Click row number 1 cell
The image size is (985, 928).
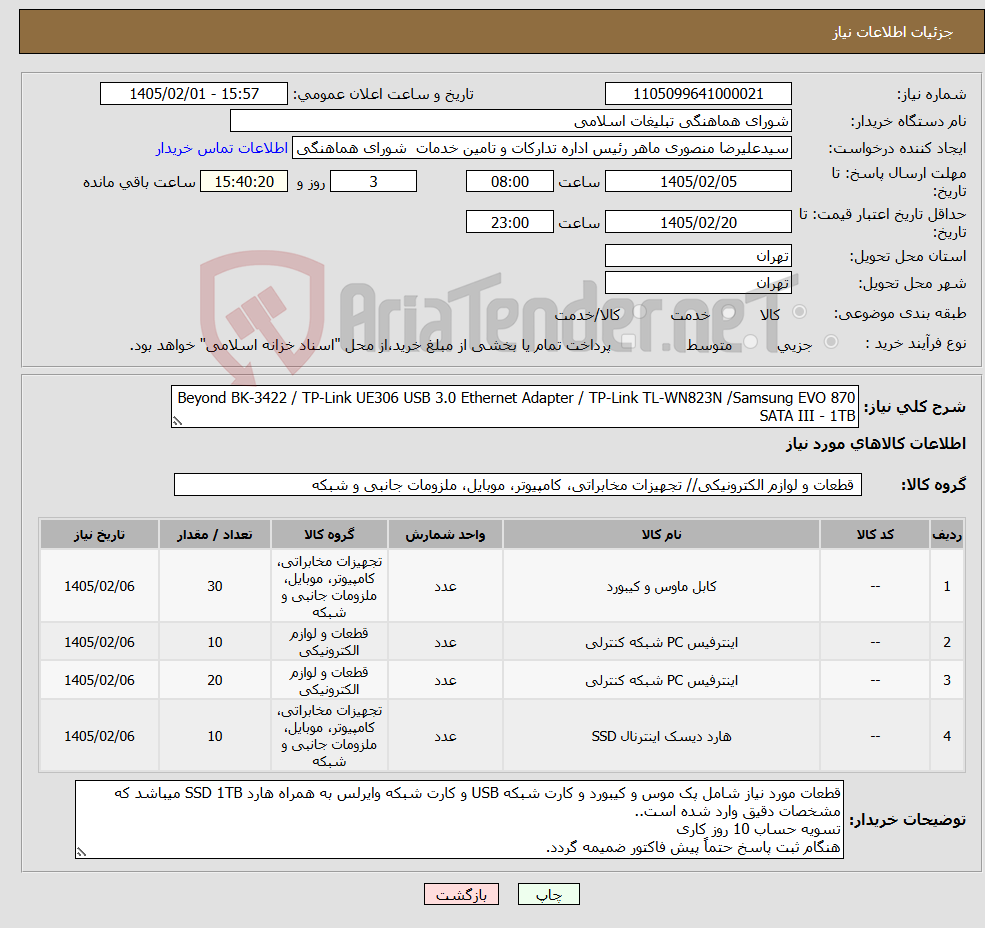point(947,586)
